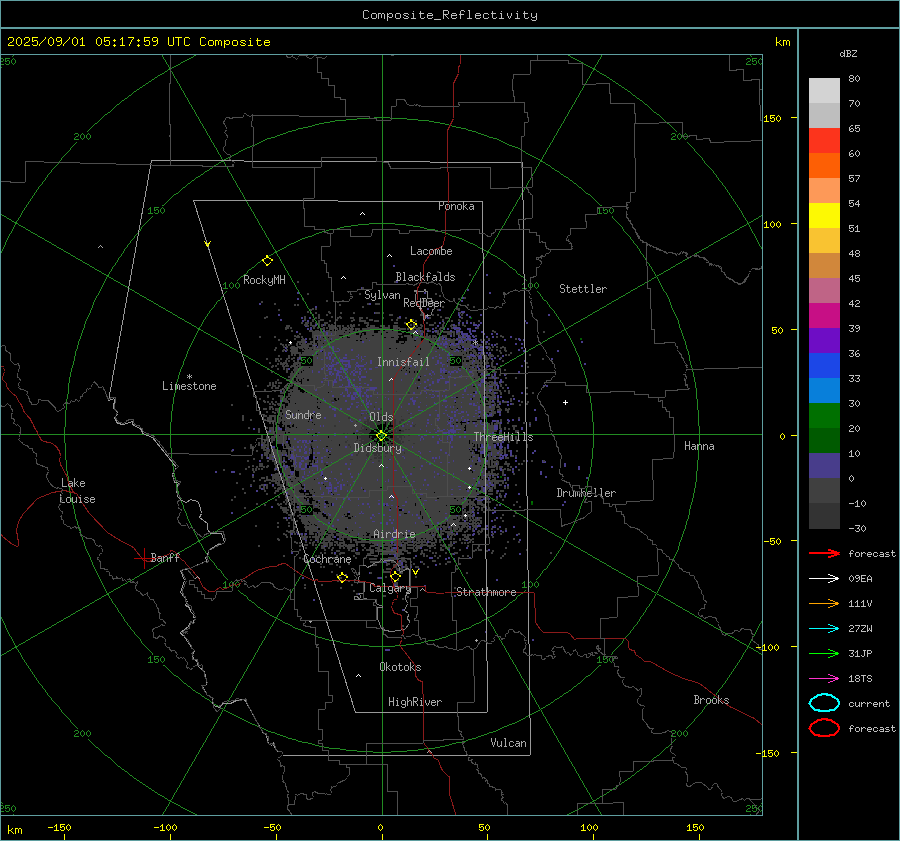Select the light blue 33 dBZ swatch
The height and width of the screenshot is (841, 900).
(824, 390)
